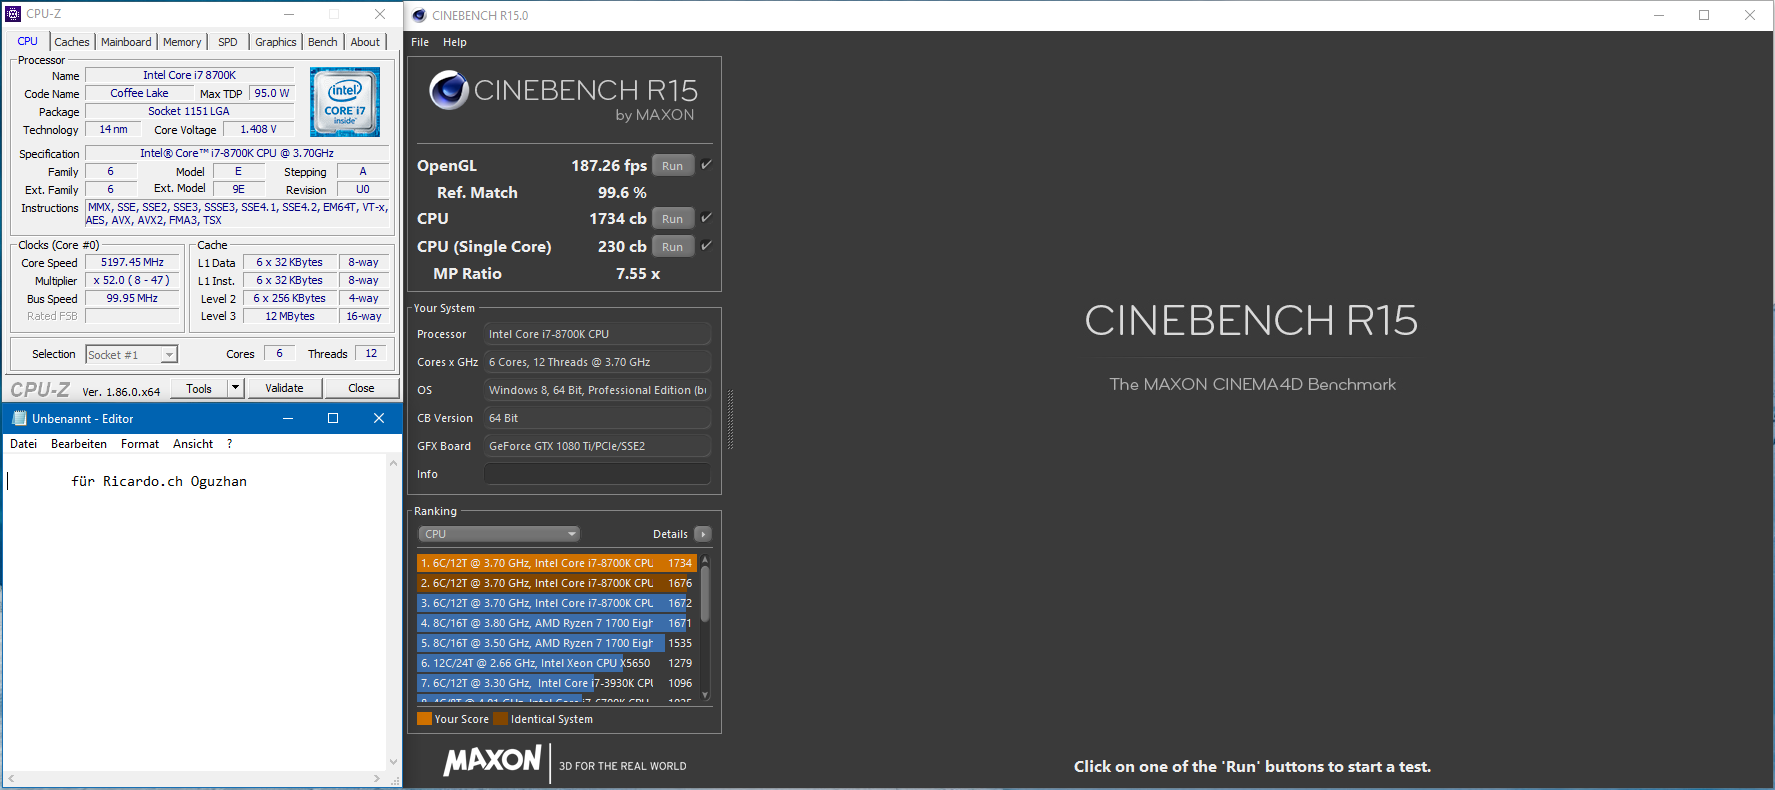The image size is (1775, 790).
Task: Click the MAXON logo at bottom
Action: 492,761
